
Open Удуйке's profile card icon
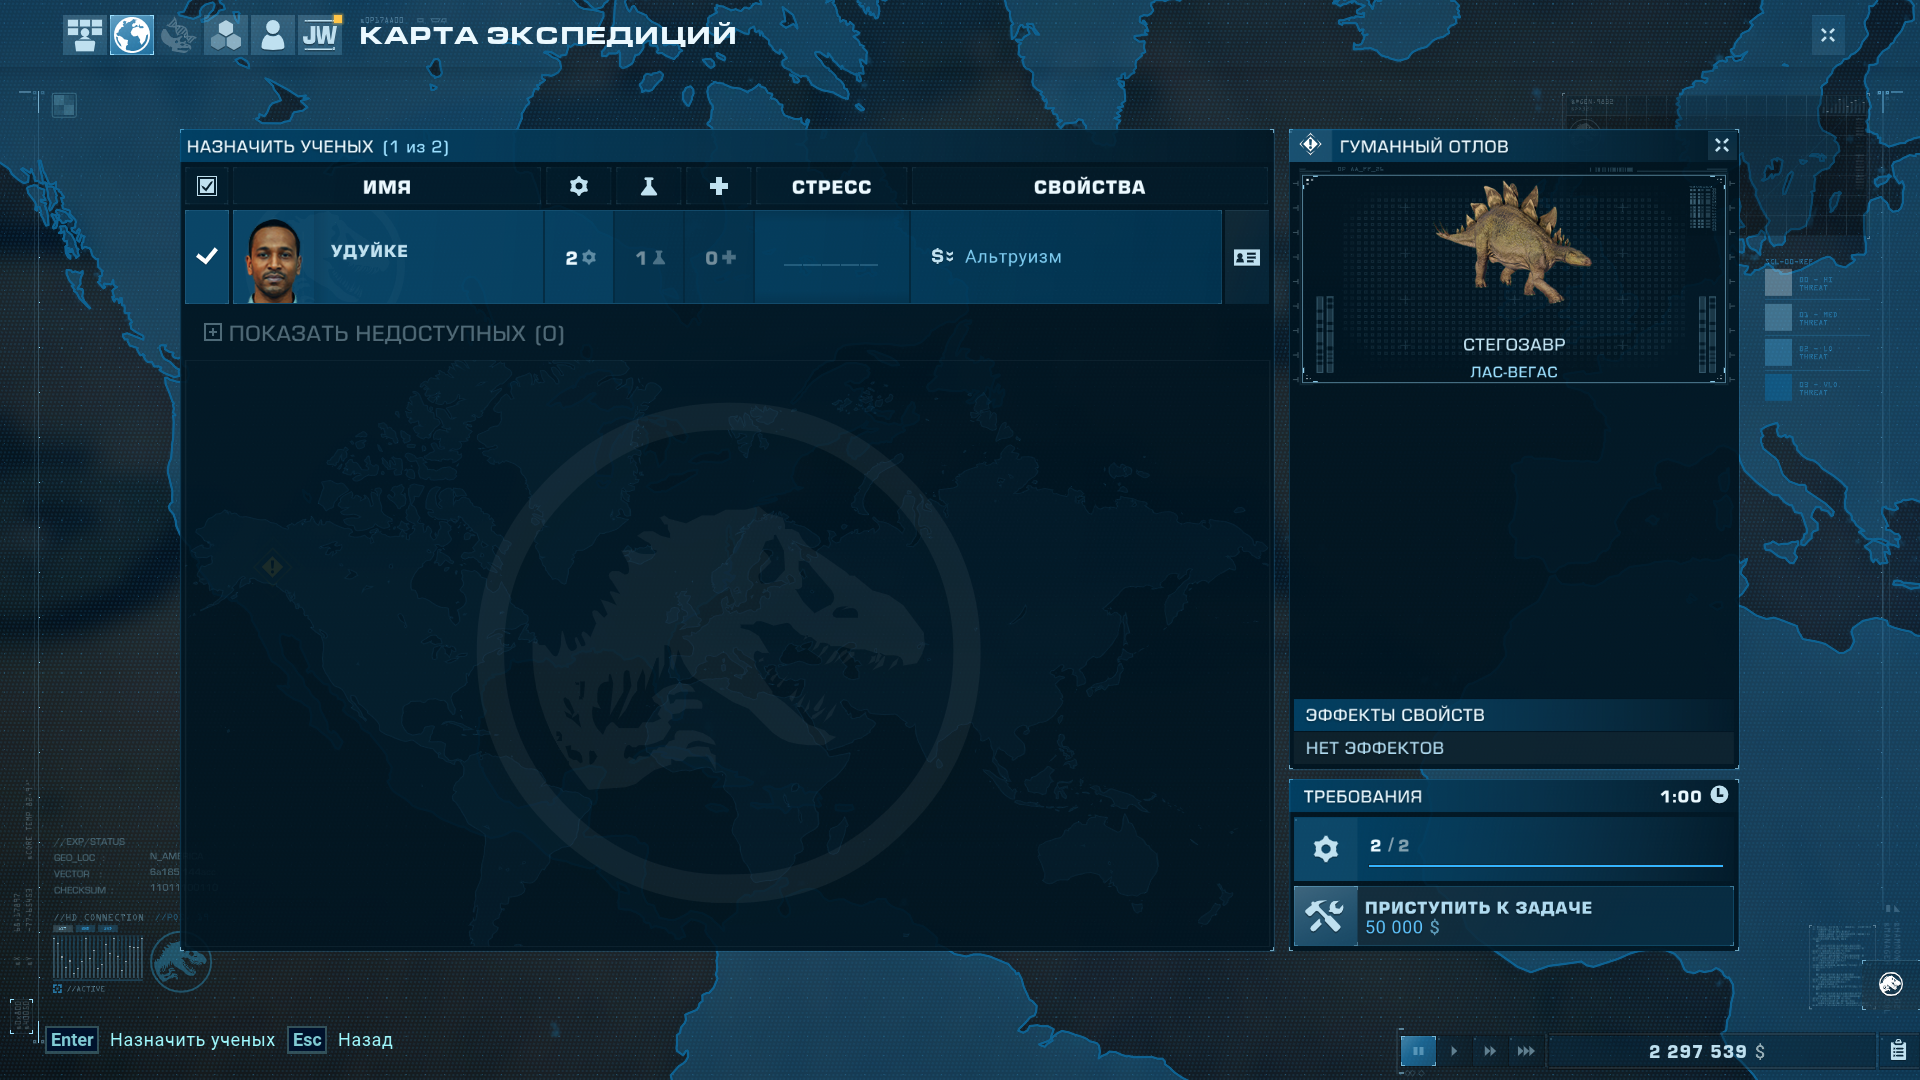(1246, 257)
